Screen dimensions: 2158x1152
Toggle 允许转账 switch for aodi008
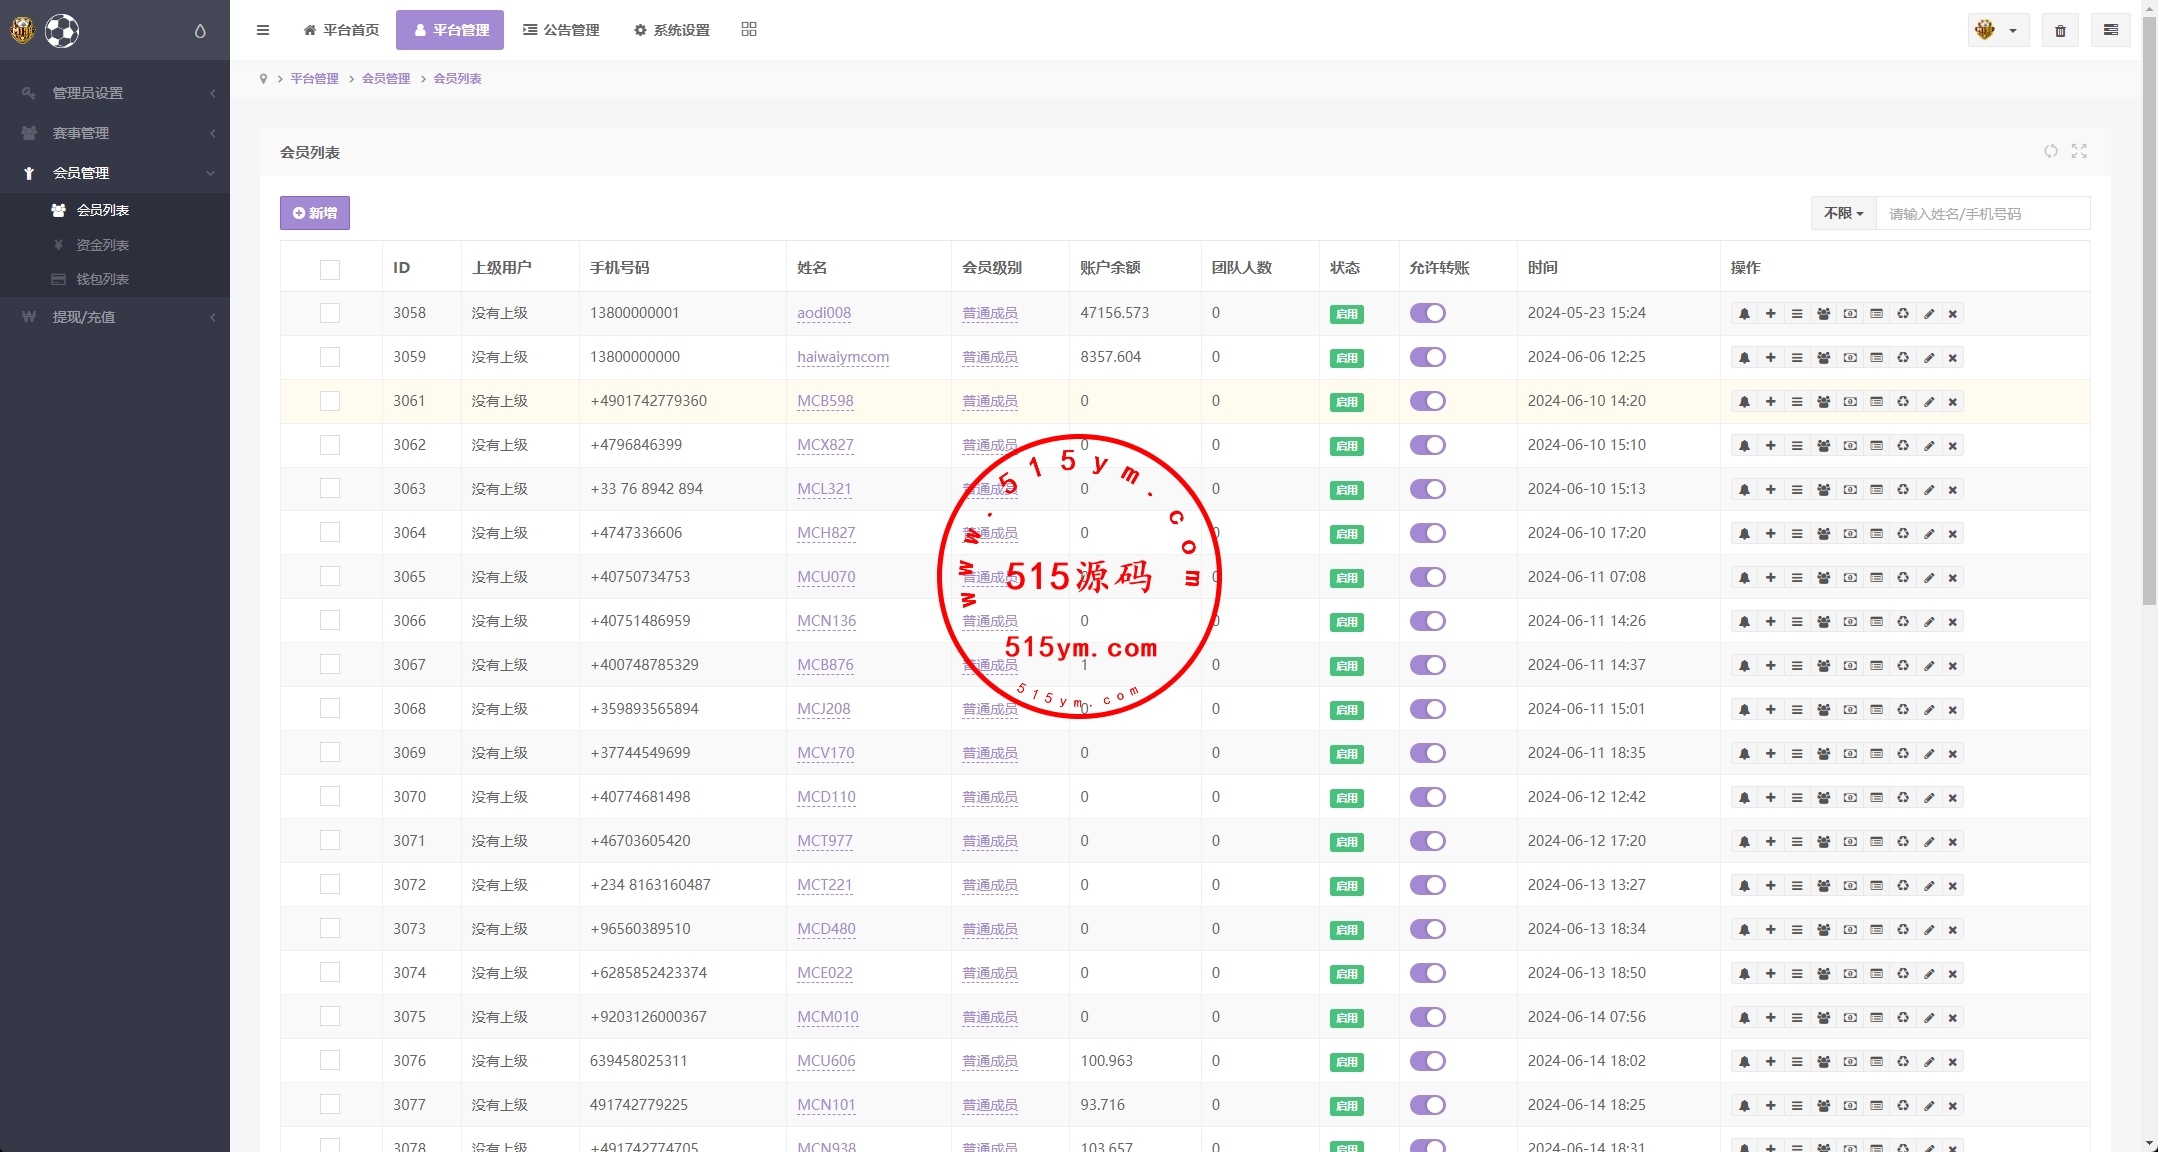pos(1427,313)
